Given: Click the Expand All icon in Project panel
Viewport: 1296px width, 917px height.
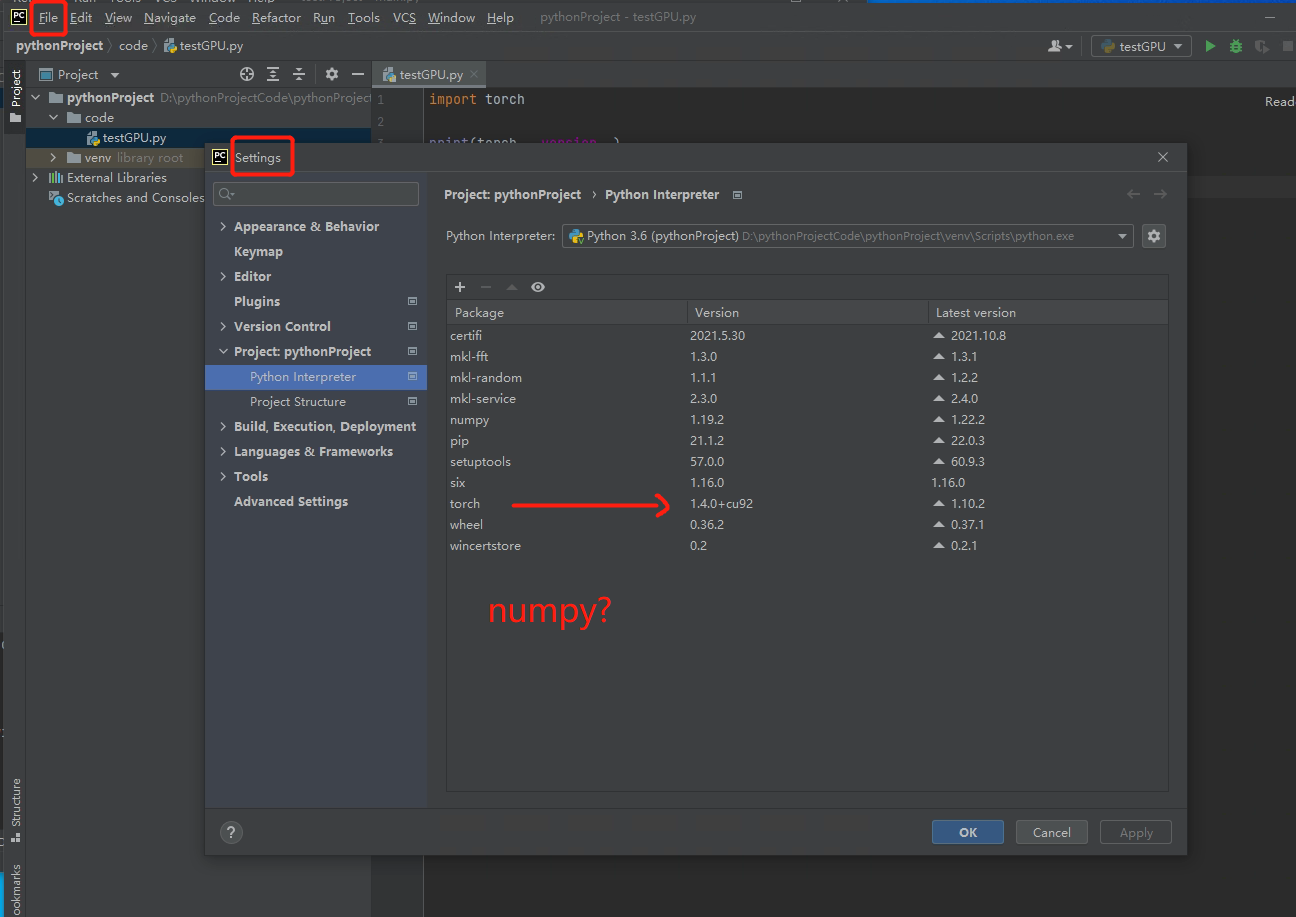Looking at the screenshot, I should coord(273,74).
